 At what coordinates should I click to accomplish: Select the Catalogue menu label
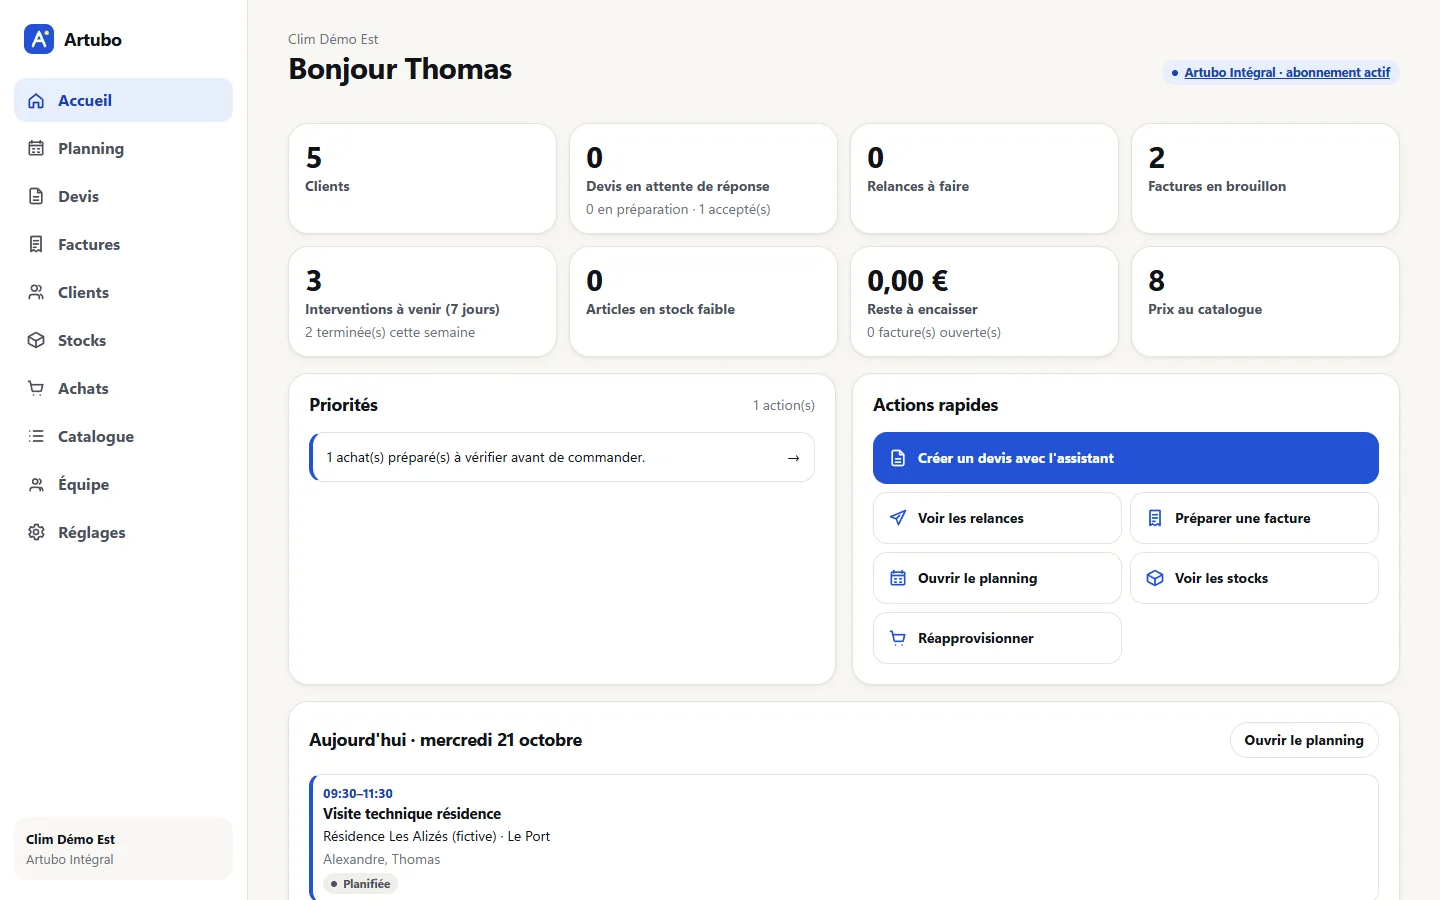[x=96, y=437]
